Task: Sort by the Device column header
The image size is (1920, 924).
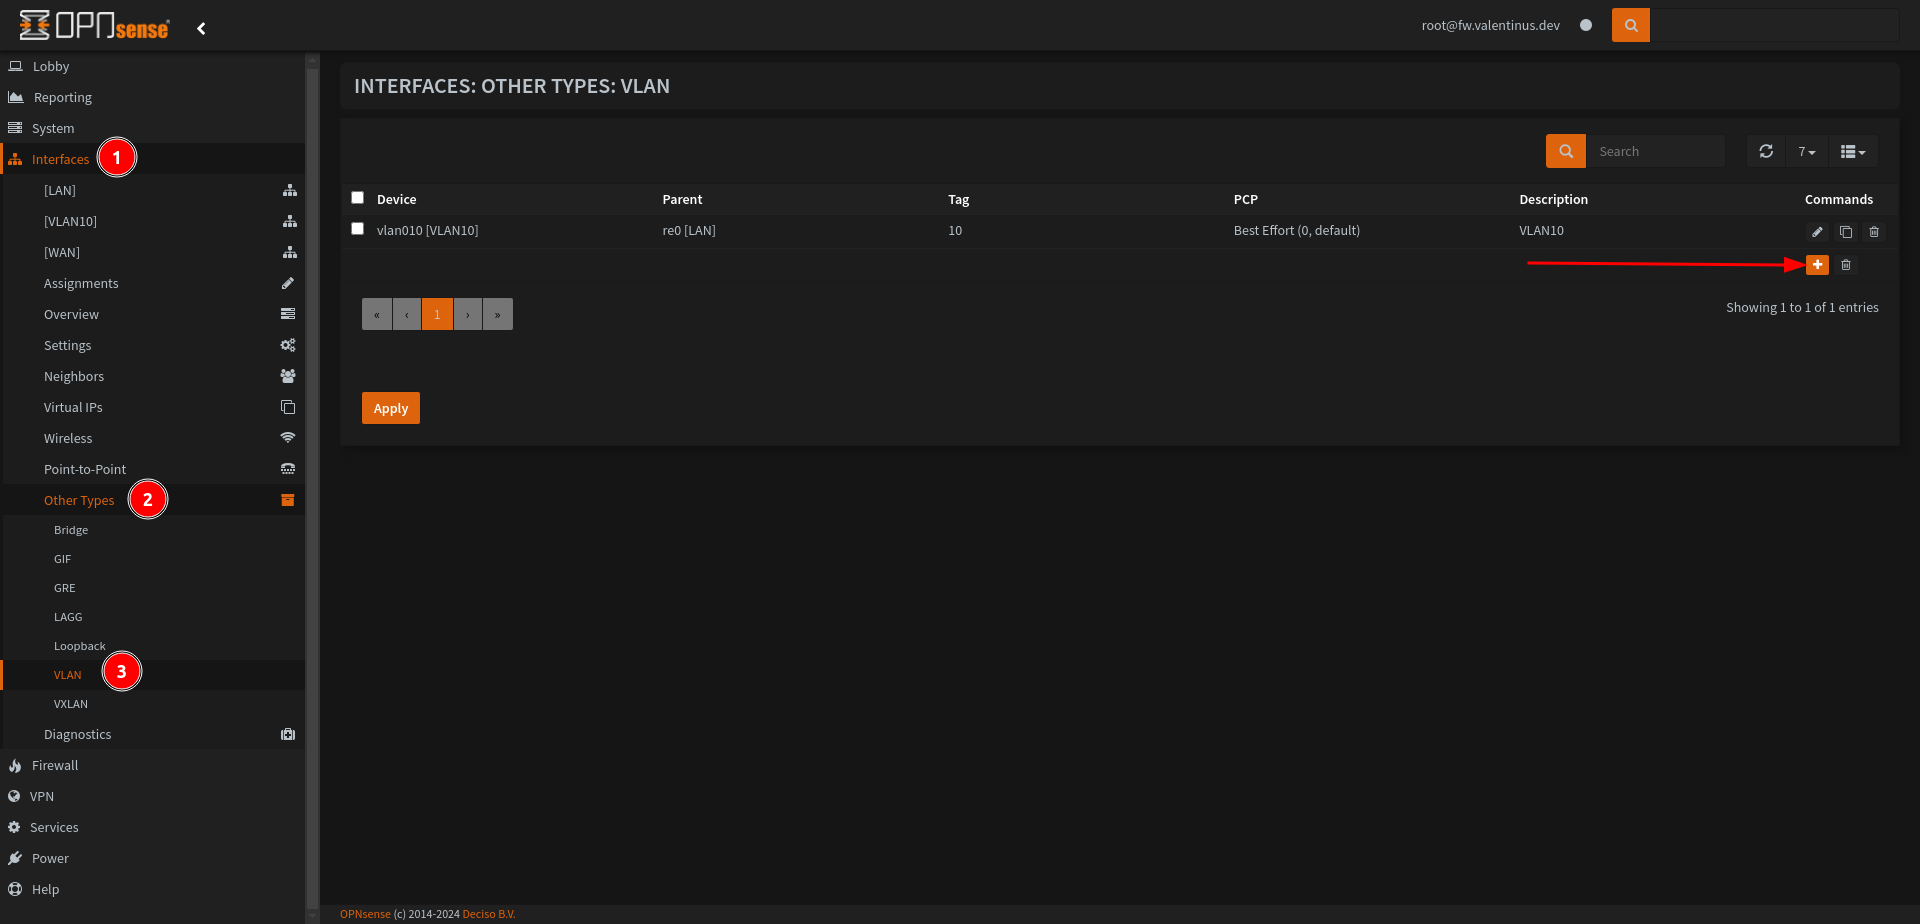Action: tap(396, 199)
